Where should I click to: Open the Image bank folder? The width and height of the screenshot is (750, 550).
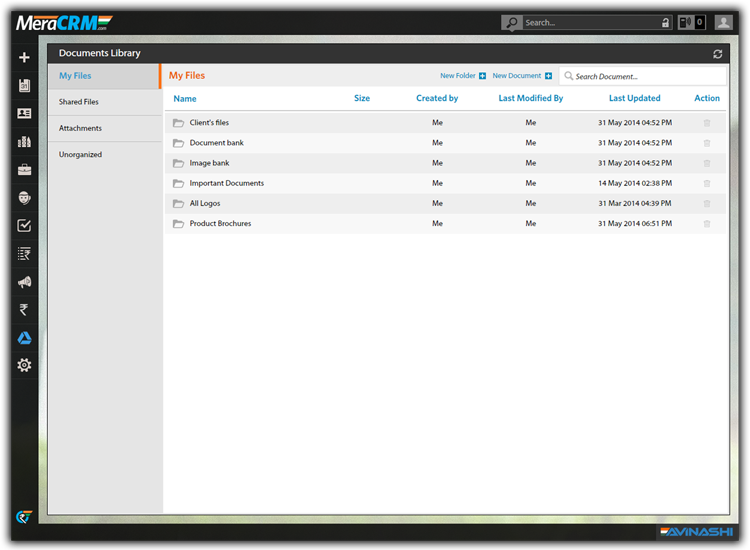click(x=210, y=163)
